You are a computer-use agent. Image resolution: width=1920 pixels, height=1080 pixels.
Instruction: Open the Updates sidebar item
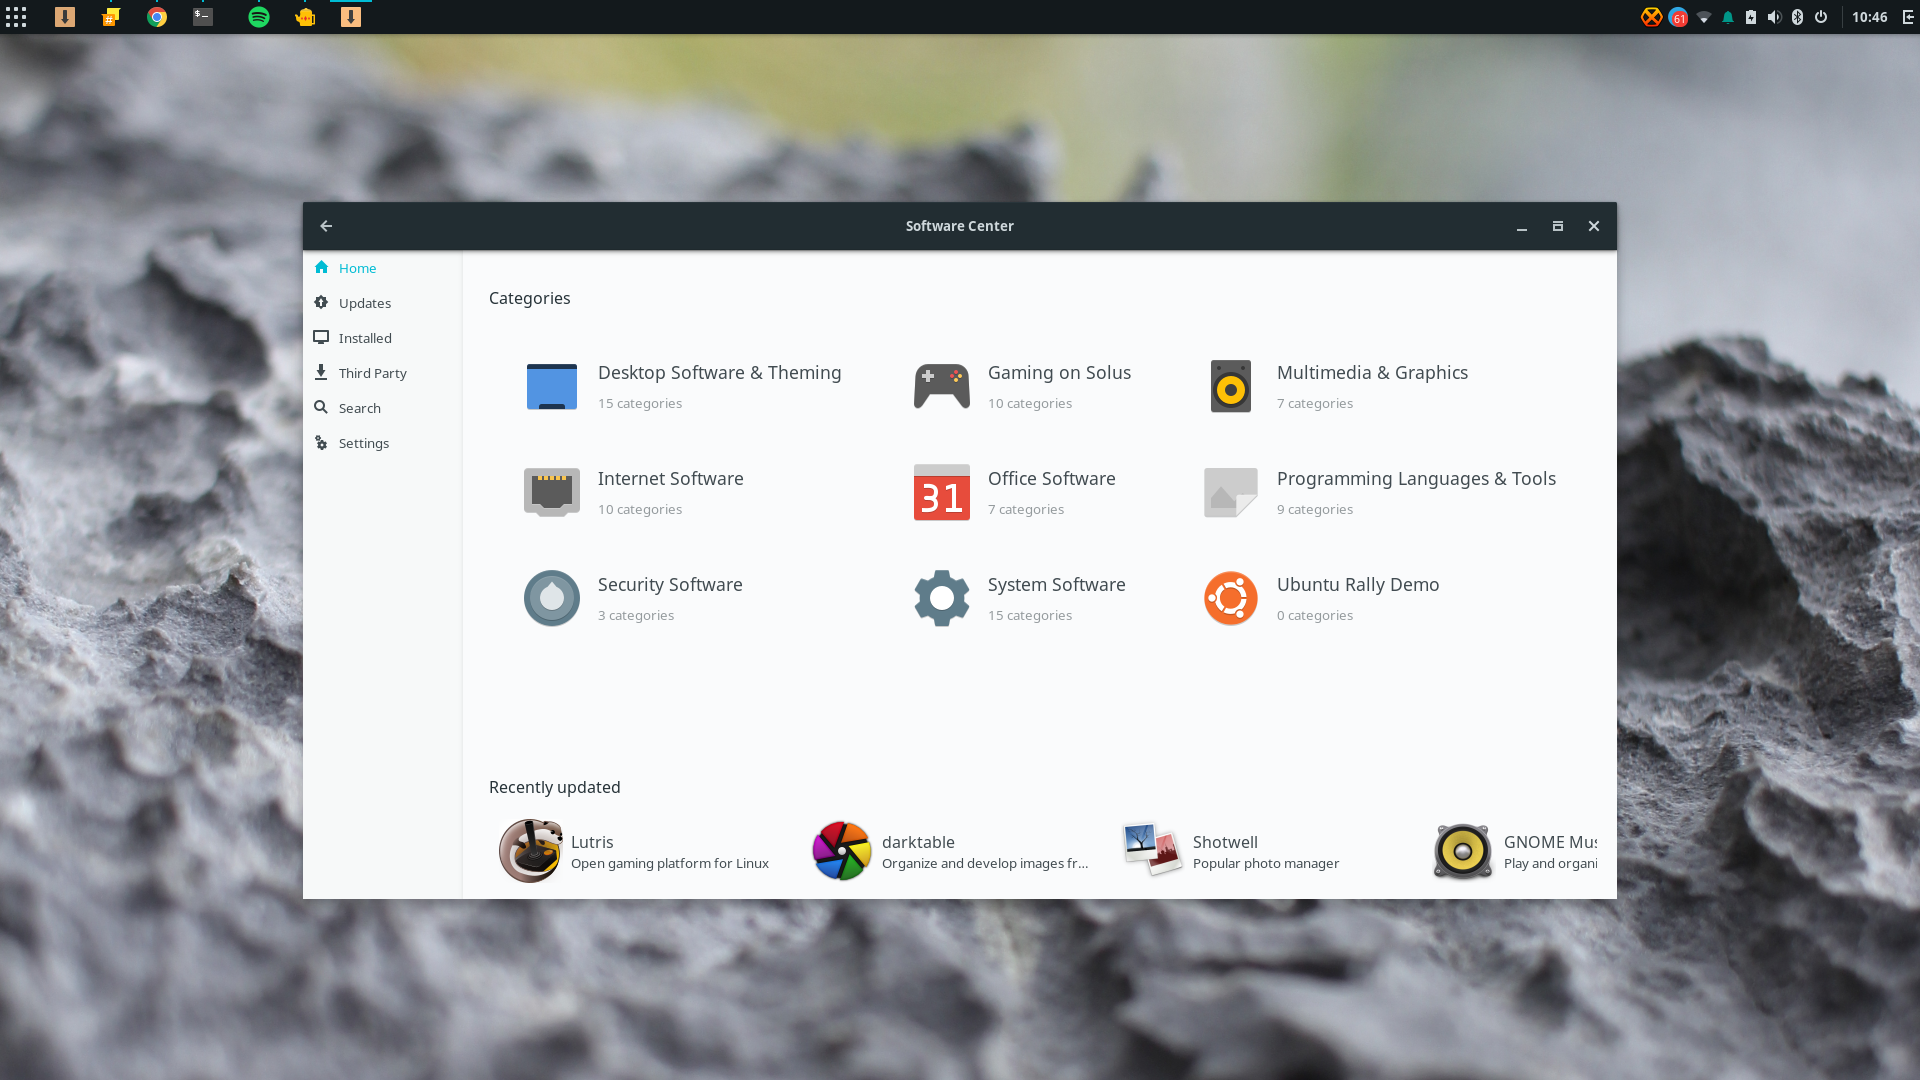[383, 303]
